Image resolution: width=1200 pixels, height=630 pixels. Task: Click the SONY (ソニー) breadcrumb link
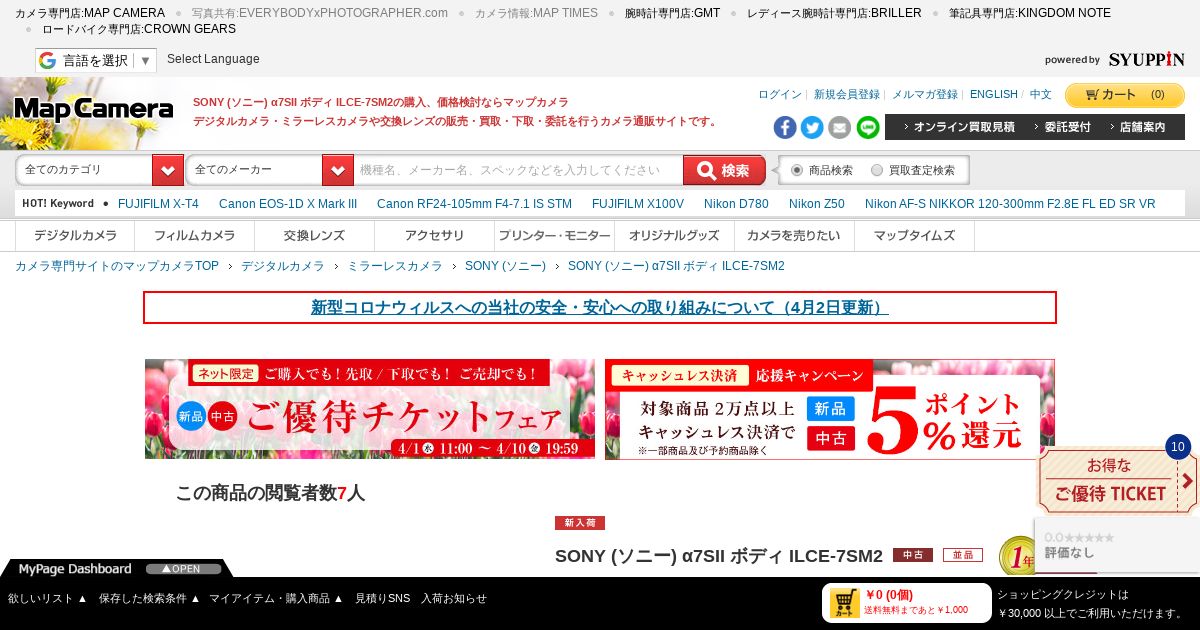[x=505, y=266]
